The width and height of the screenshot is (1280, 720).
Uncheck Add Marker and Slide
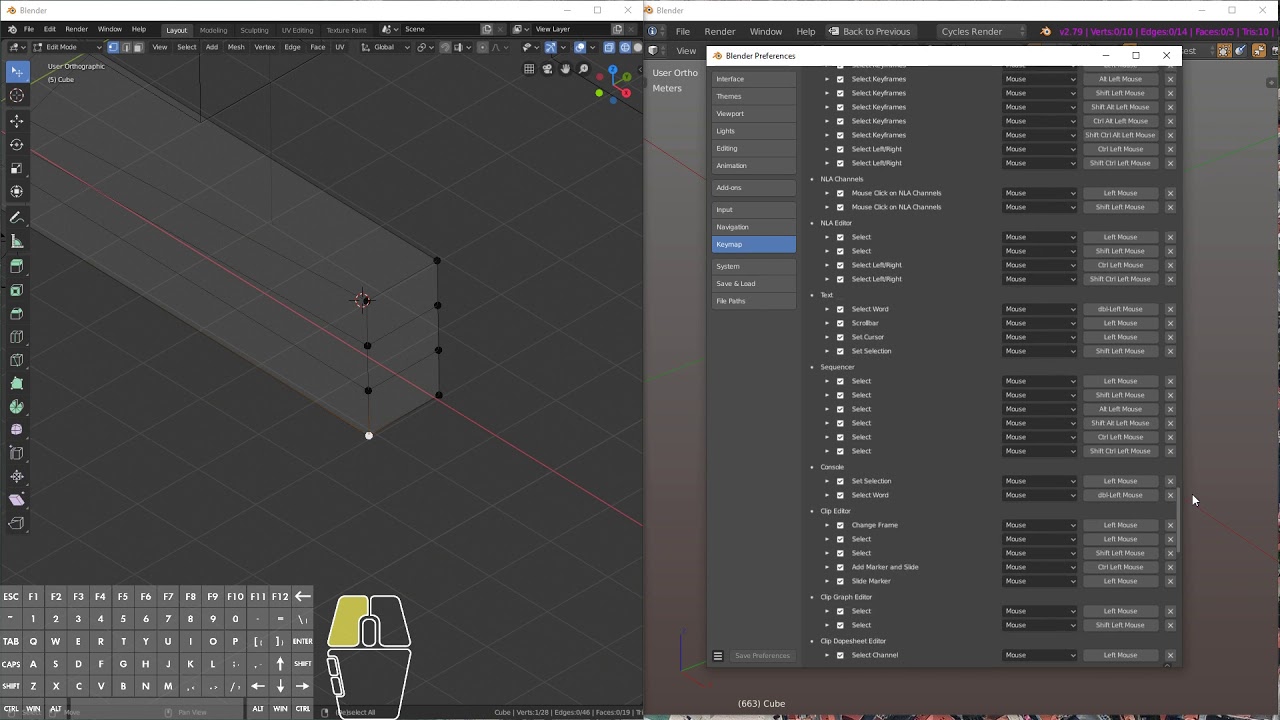point(840,567)
